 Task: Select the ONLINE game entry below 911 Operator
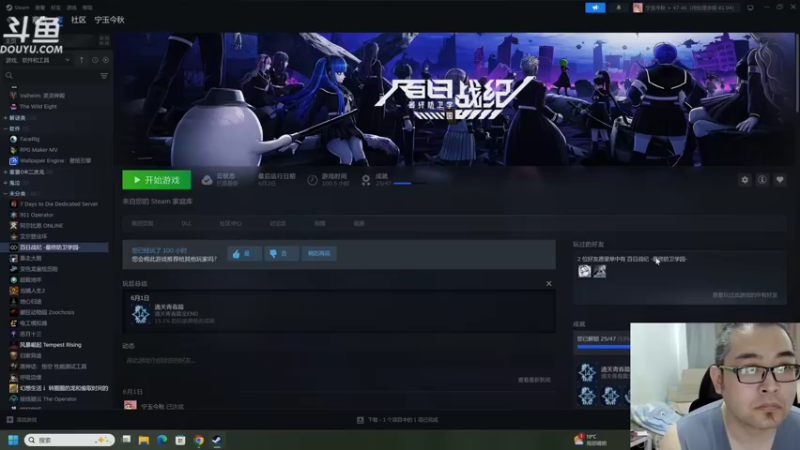click(41, 226)
